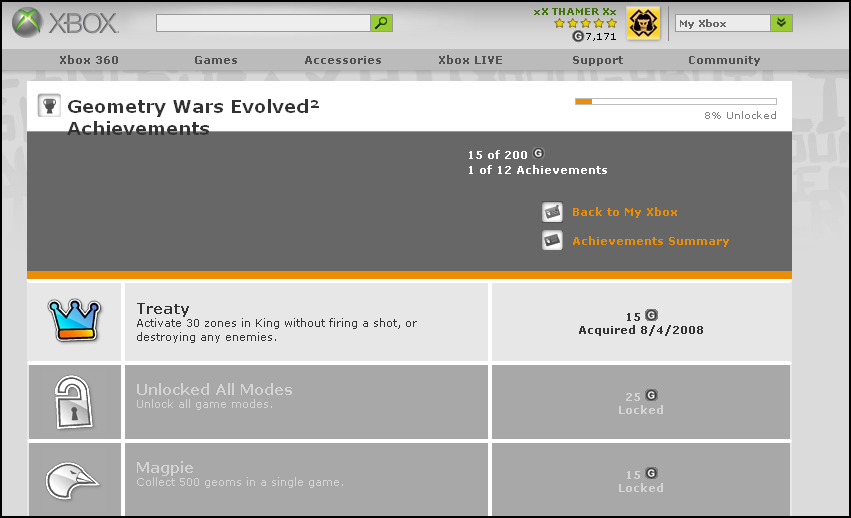Click the Xbox logo in the header

pyautogui.click(x=65, y=23)
